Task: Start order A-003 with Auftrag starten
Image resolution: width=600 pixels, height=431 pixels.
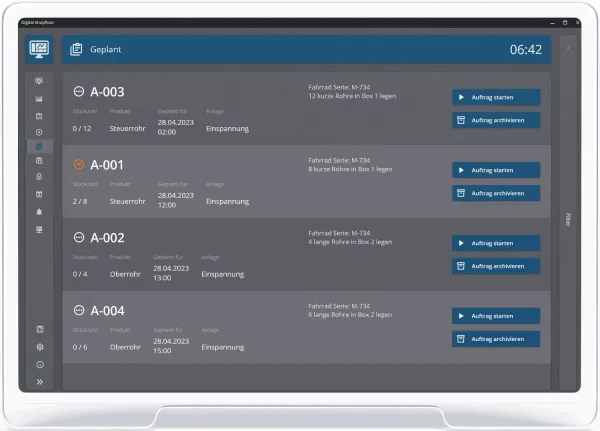Action: [496, 97]
